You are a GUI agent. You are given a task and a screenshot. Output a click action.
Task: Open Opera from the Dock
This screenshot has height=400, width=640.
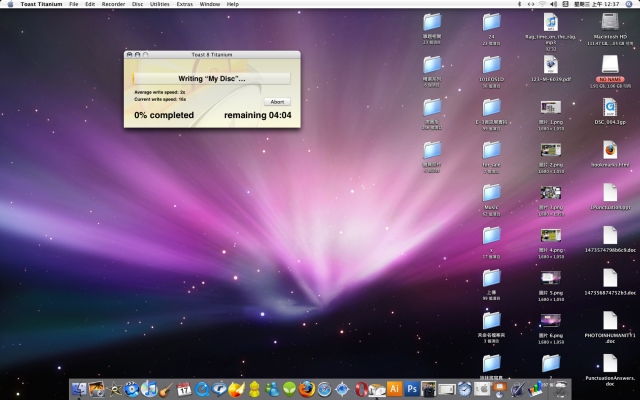[360, 389]
